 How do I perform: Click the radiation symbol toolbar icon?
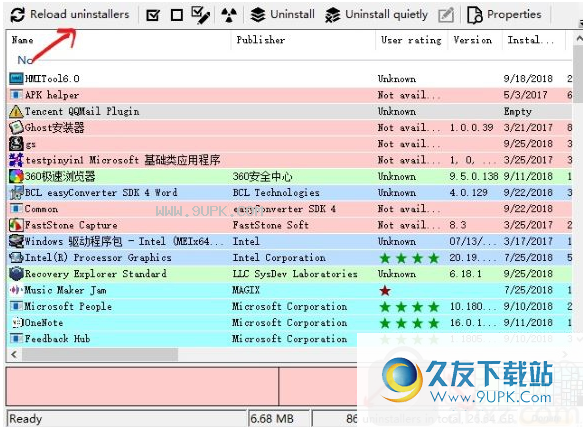tap(229, 15)
